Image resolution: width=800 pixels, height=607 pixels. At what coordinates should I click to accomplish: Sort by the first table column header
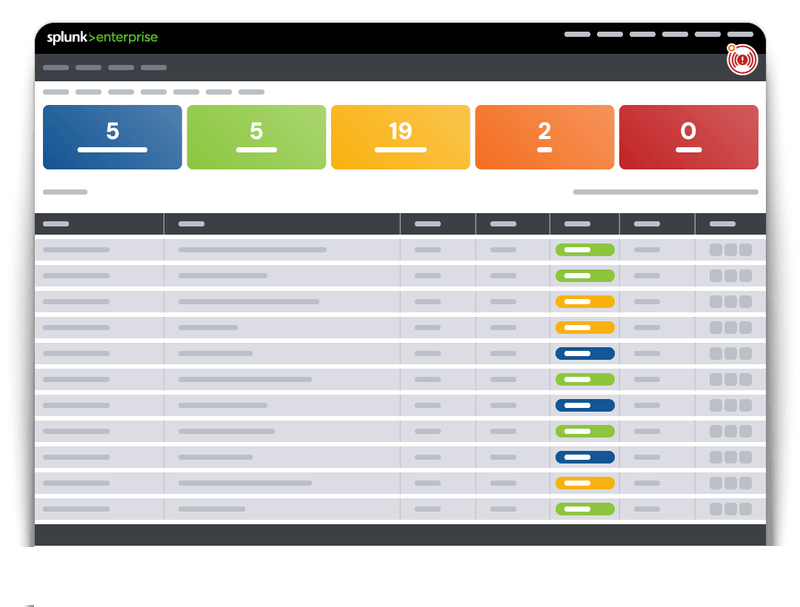[x=56, y=224]
